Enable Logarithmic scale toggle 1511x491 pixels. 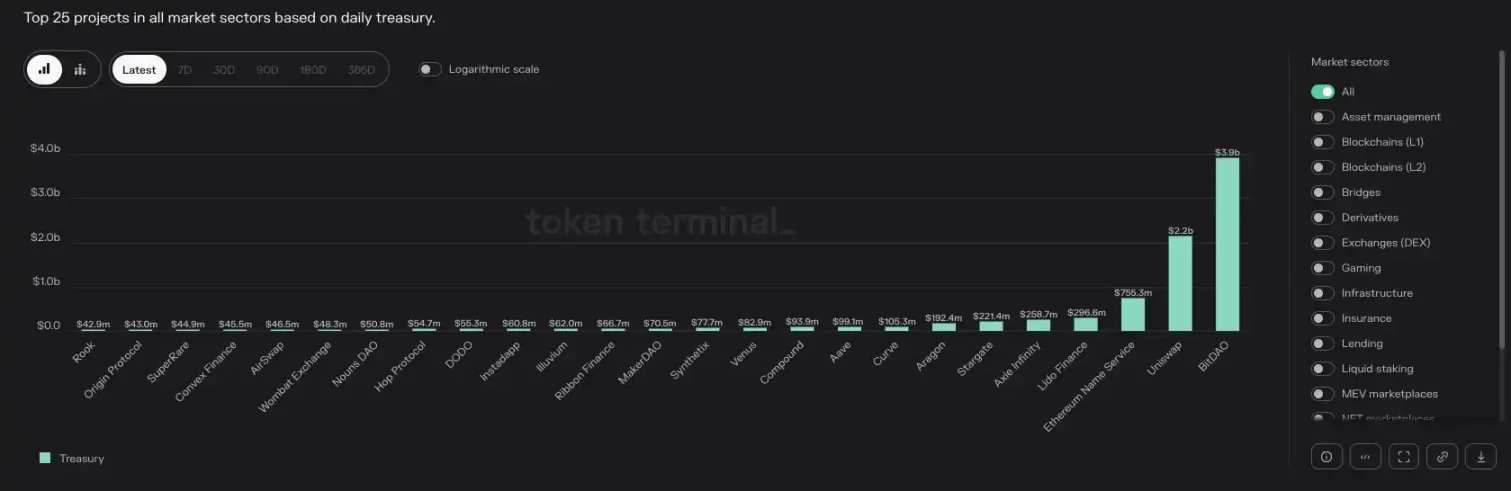[x=430, y=69]
